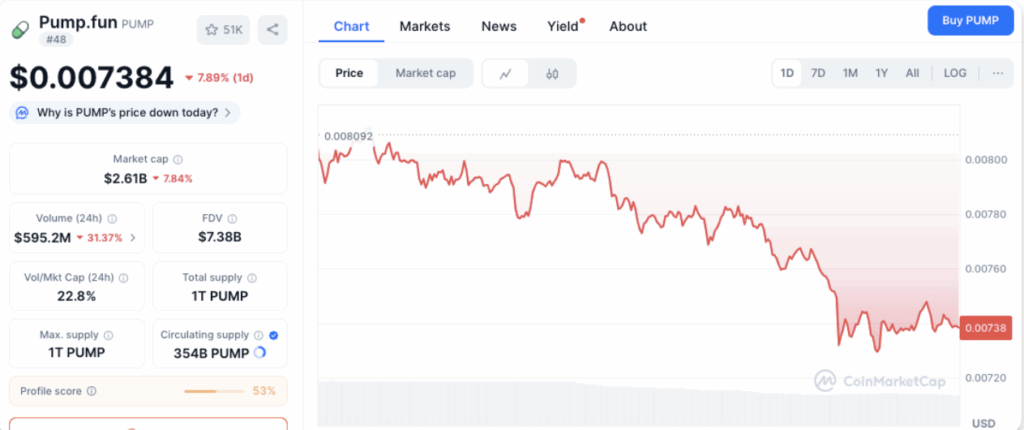Expand Volume (24h) details chevron

pyautogui.click(x=133, y=238)
